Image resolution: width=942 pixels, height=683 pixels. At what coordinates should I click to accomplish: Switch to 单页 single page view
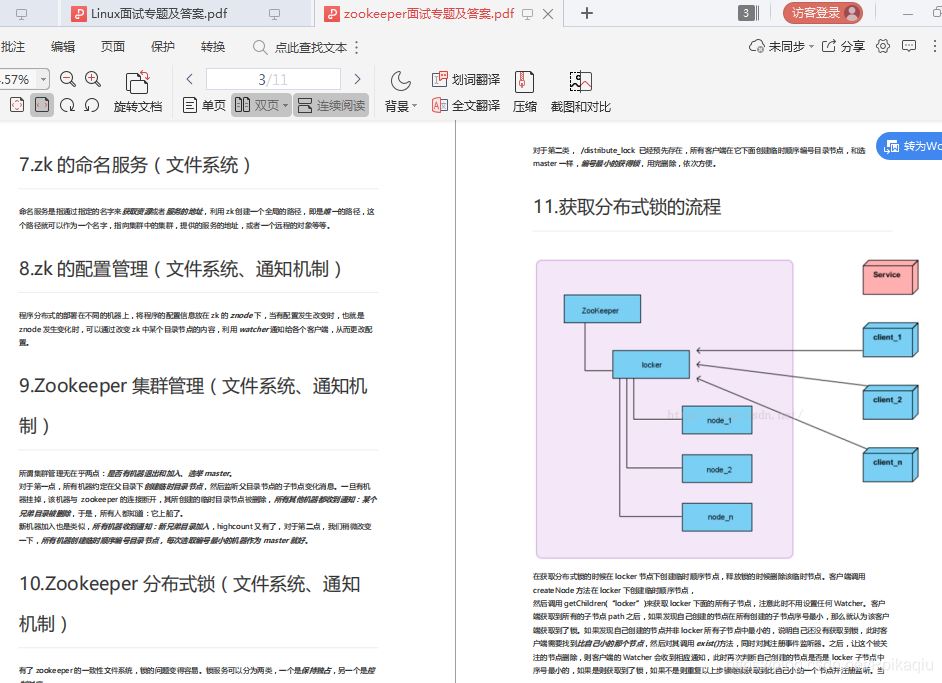pyautogui.click(x=204, y=106)
